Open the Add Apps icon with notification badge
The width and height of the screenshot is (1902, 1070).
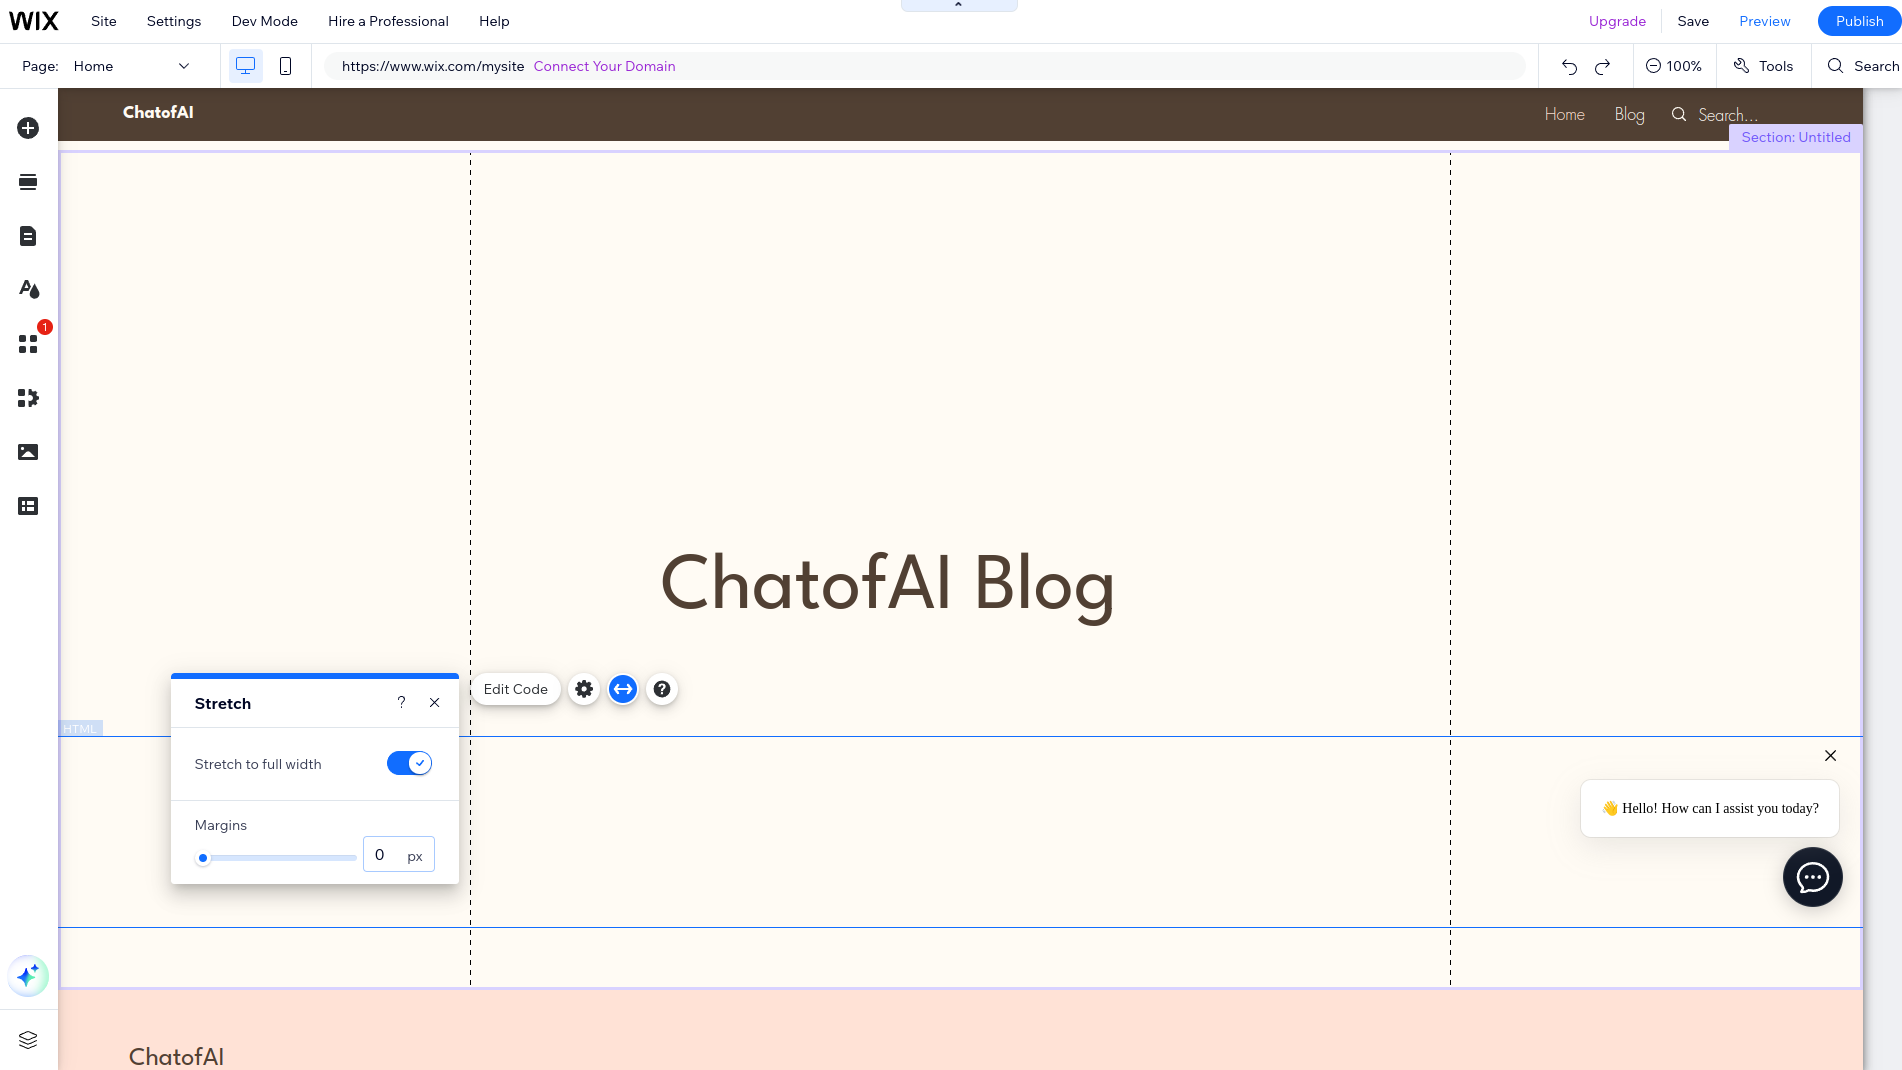point(28,344)
